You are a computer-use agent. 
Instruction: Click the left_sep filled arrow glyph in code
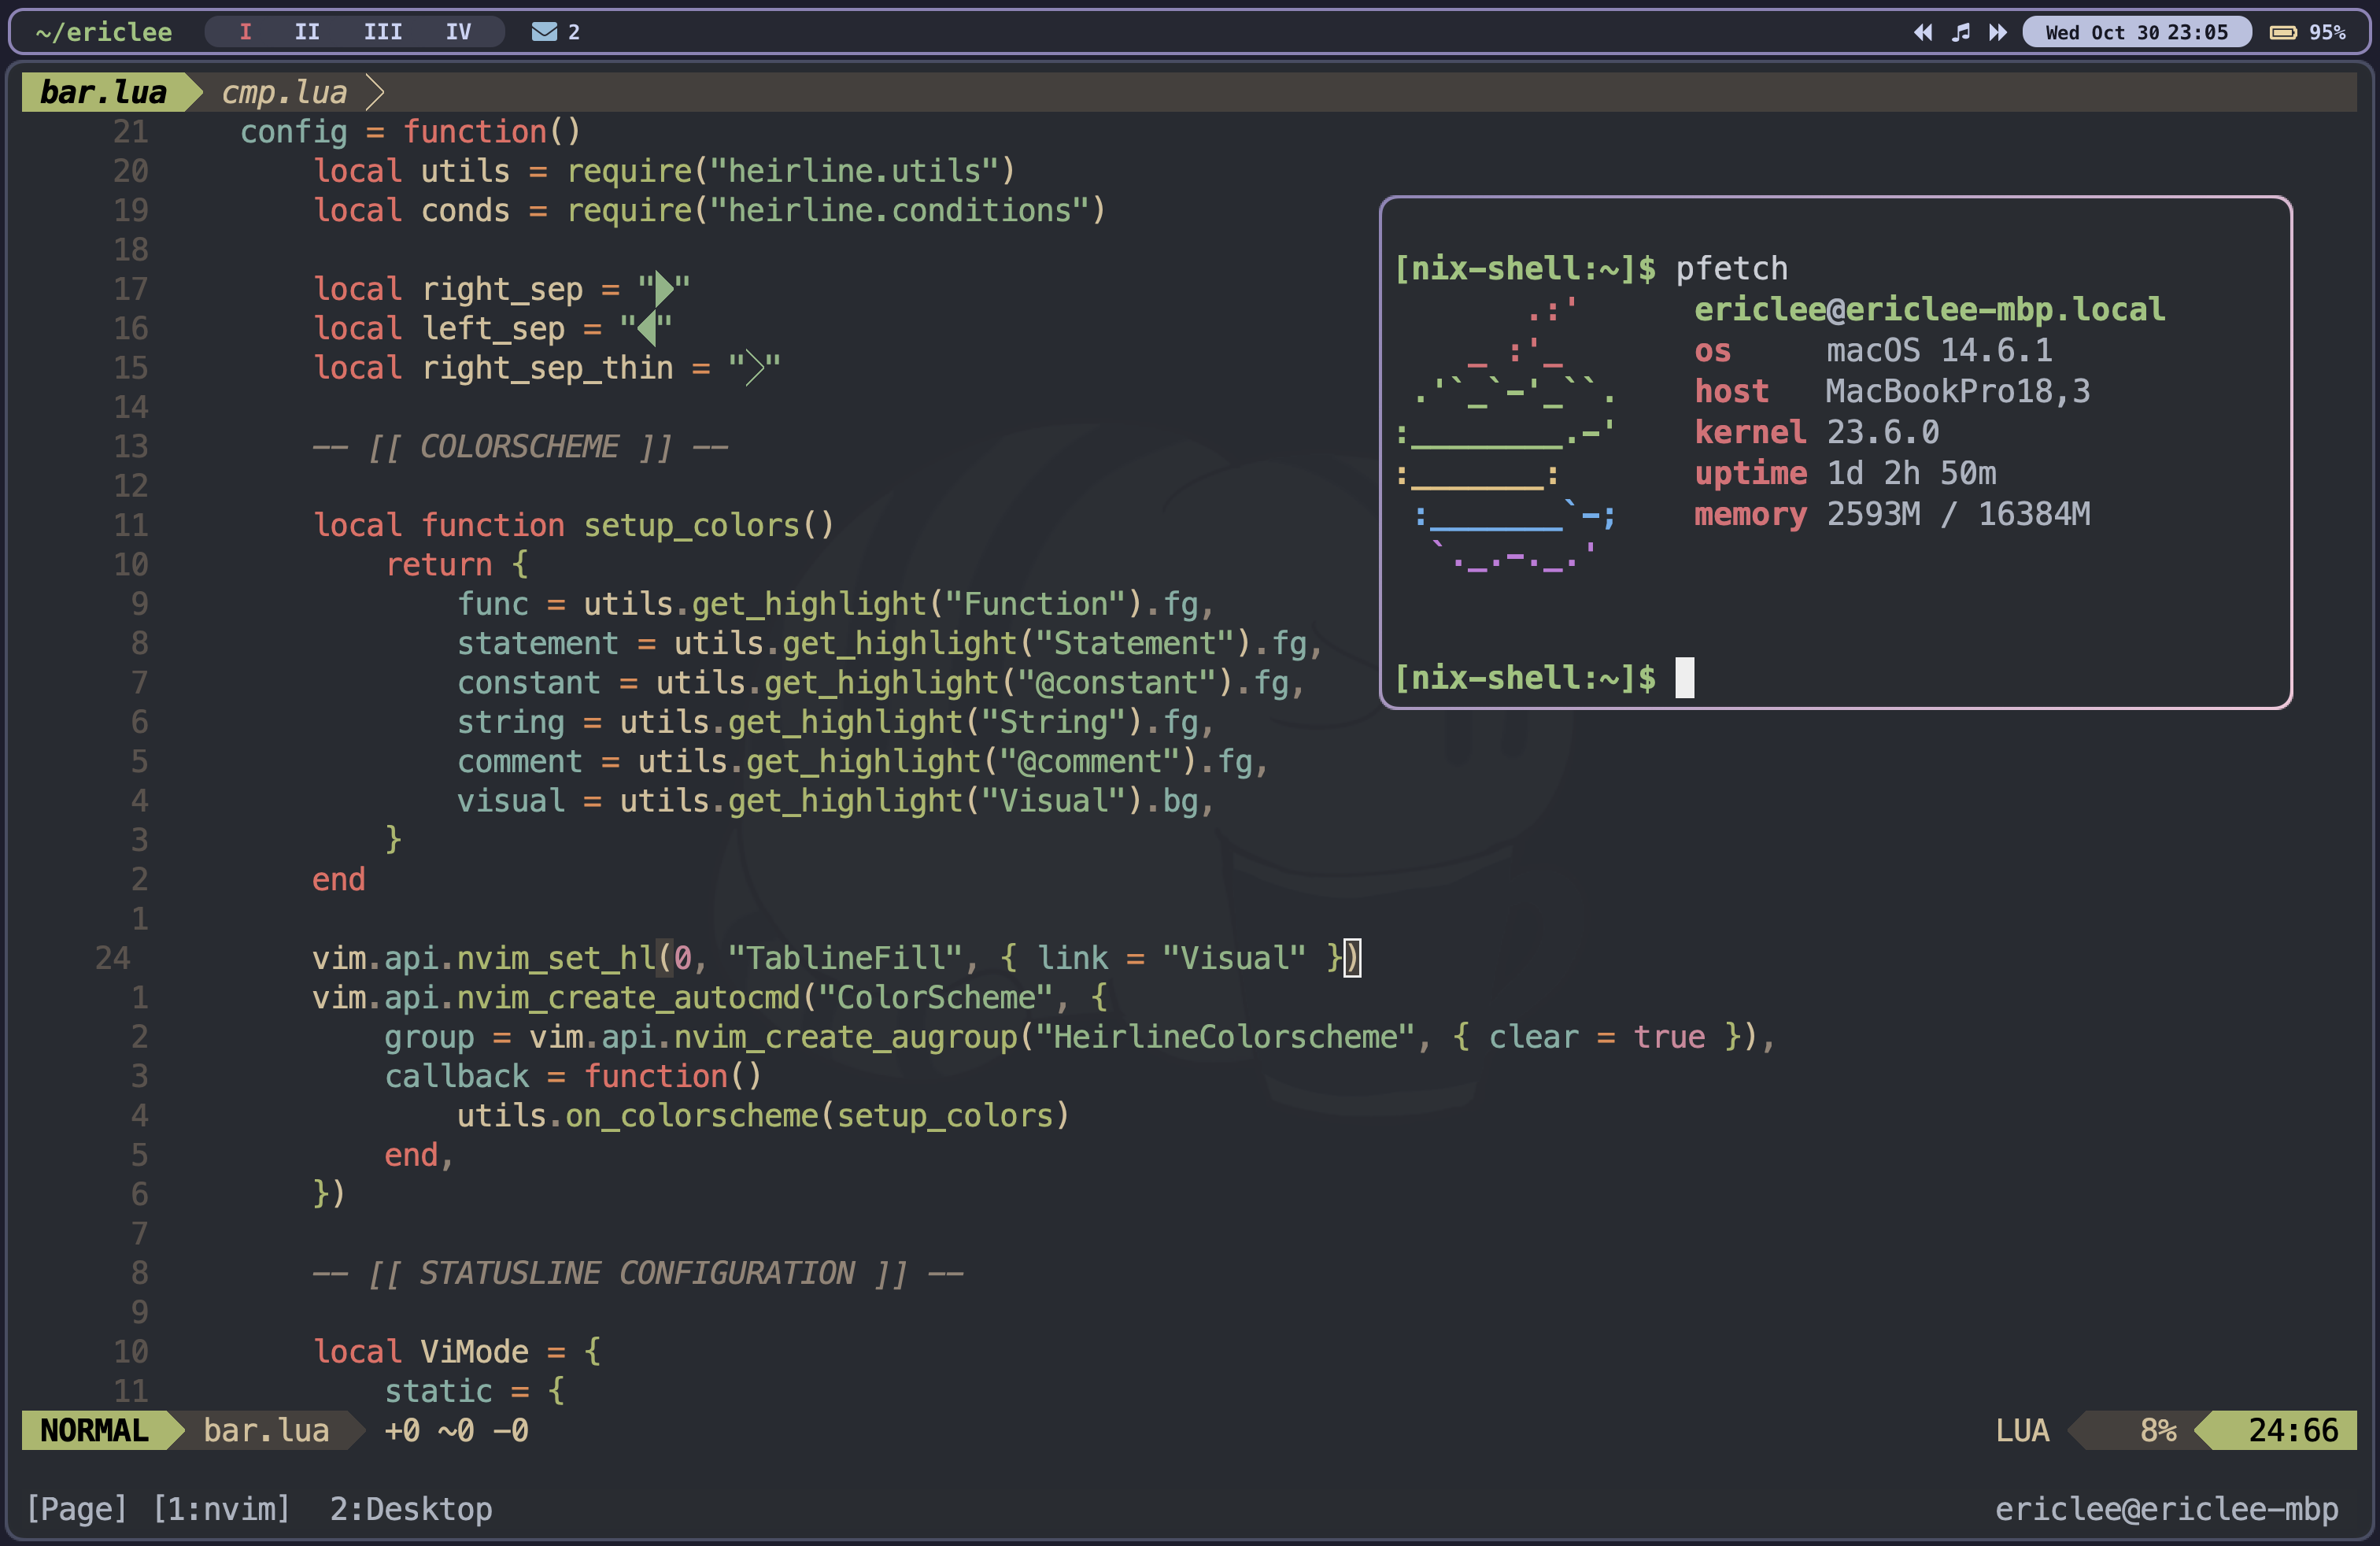645,328
